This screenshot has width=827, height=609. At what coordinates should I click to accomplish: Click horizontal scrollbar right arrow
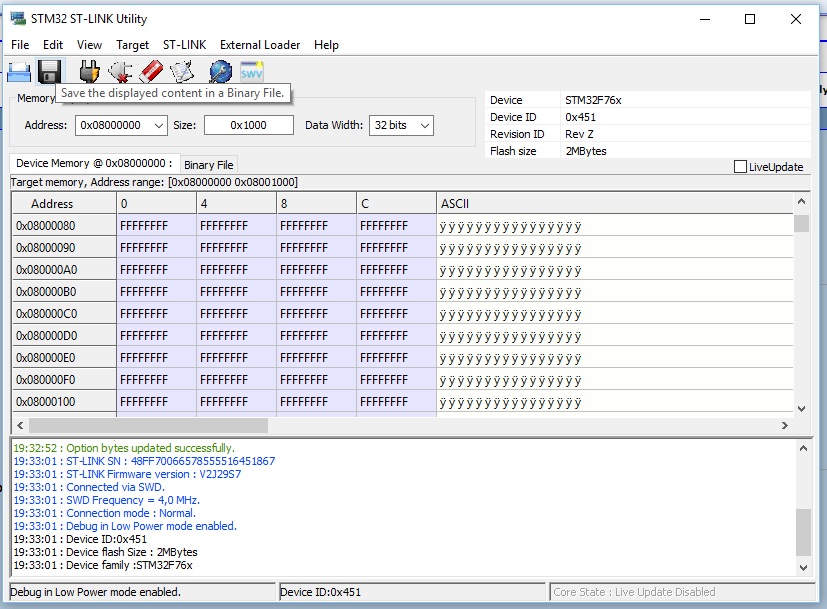(785, 426)
